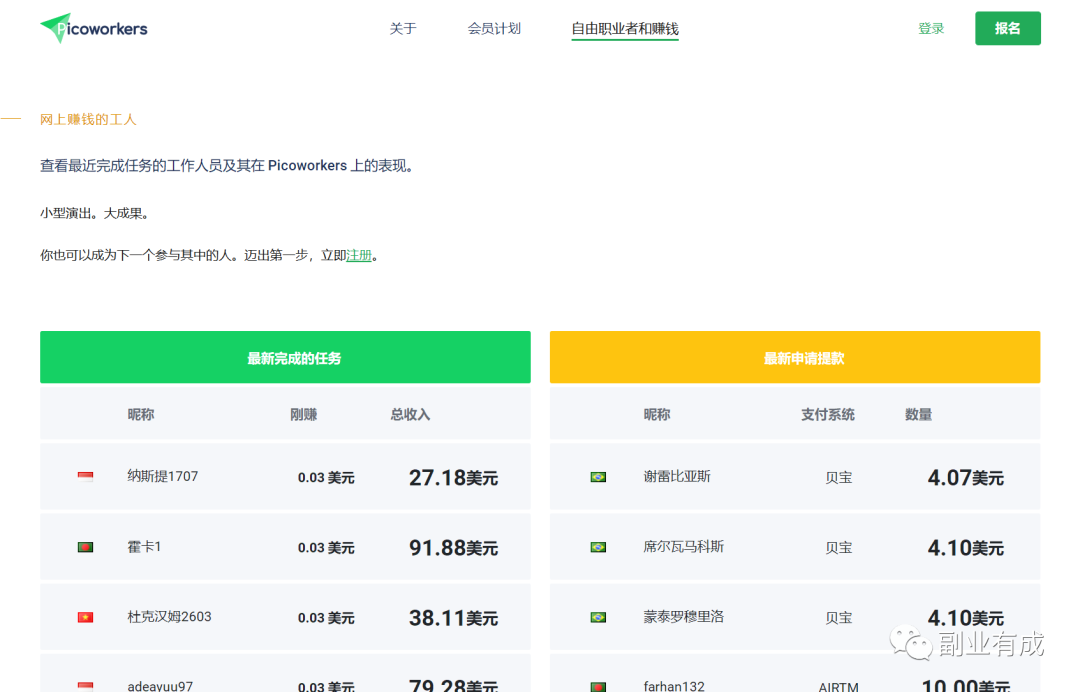Open the 注册 link
The height and width of the screenshot is (692, 1080).
click(x=359, y=255)
